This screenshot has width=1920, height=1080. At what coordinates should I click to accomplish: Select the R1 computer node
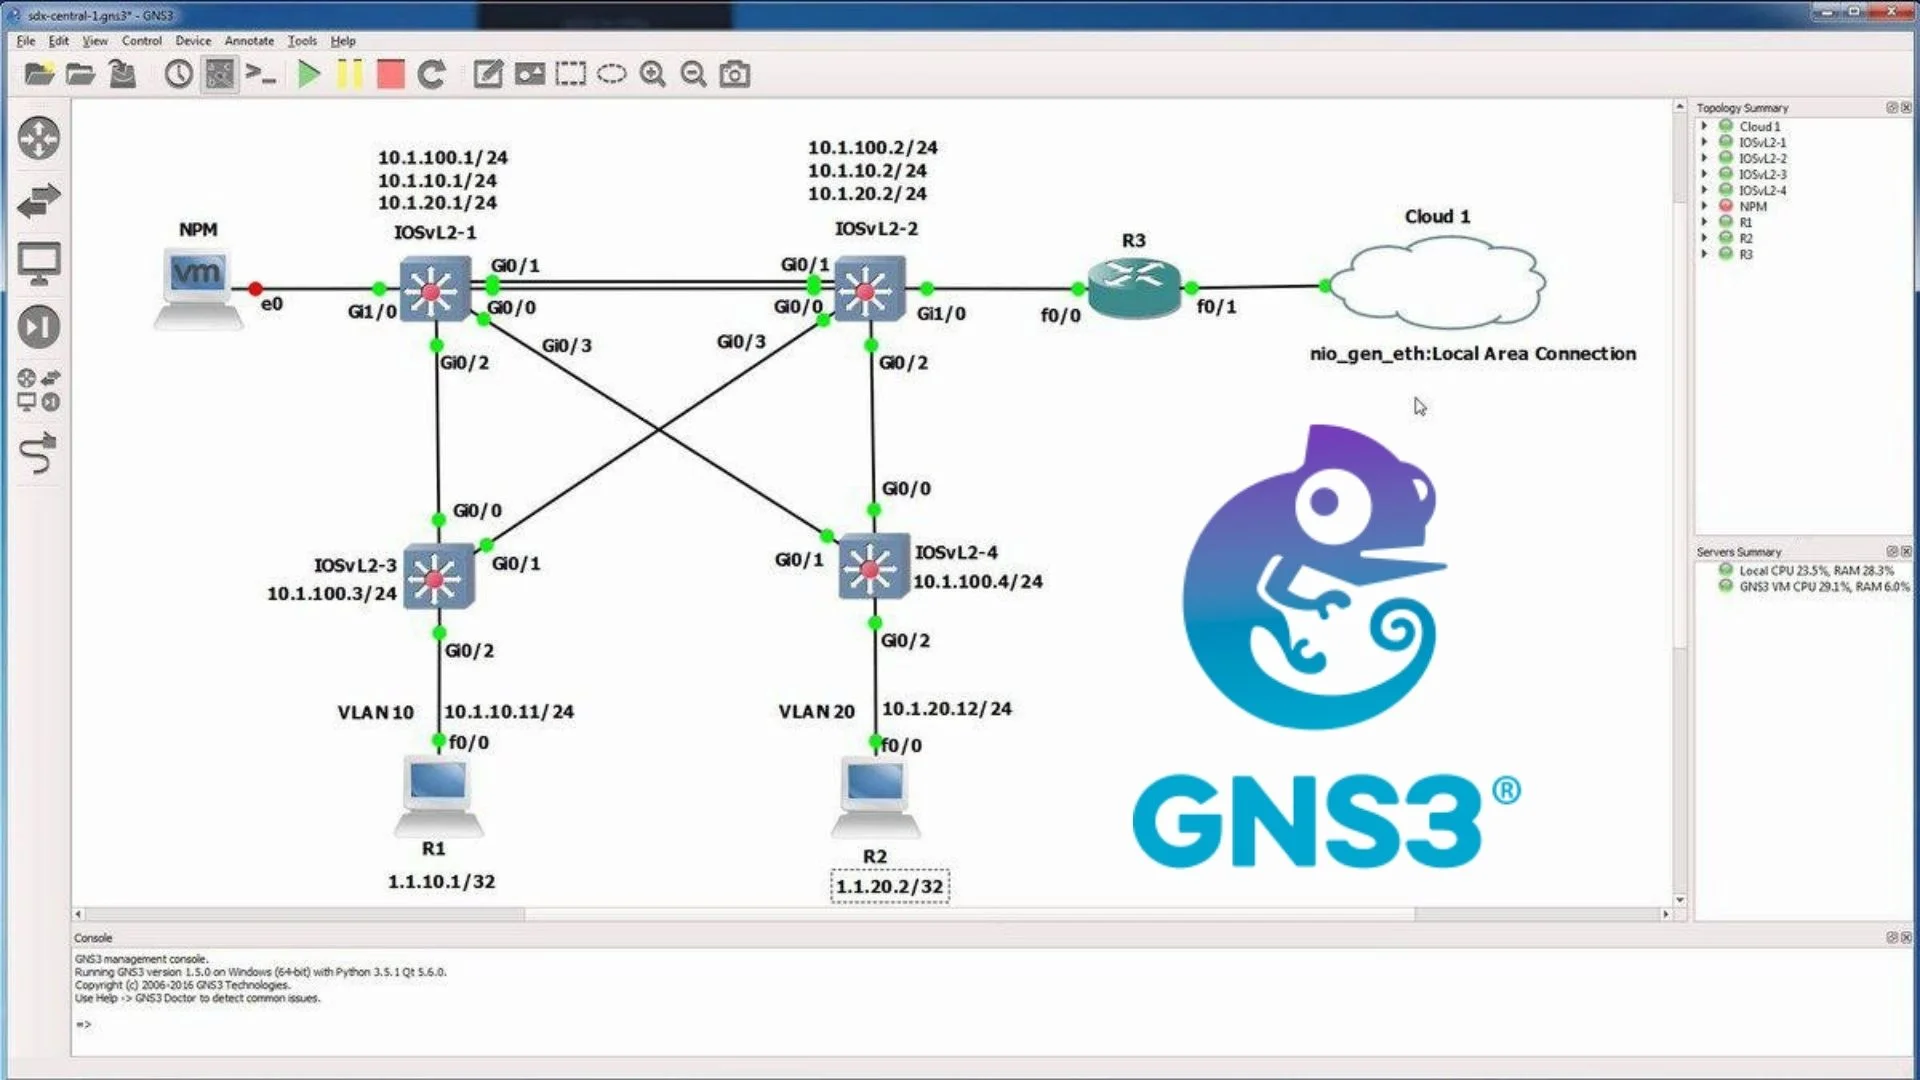(438, 796)
